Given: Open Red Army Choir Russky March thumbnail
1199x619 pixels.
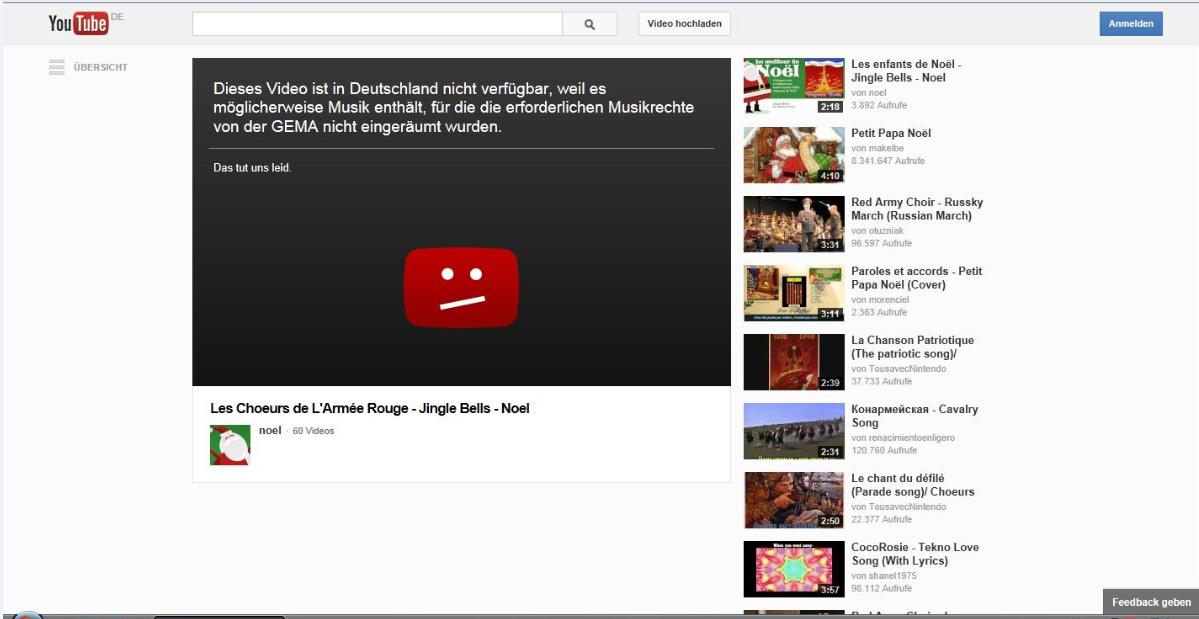Looking at the screenshot, I should [x=794, y=224].
